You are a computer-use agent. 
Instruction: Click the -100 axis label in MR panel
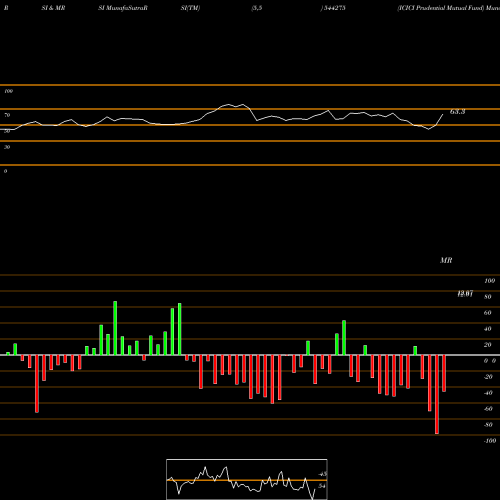(490, 441)
